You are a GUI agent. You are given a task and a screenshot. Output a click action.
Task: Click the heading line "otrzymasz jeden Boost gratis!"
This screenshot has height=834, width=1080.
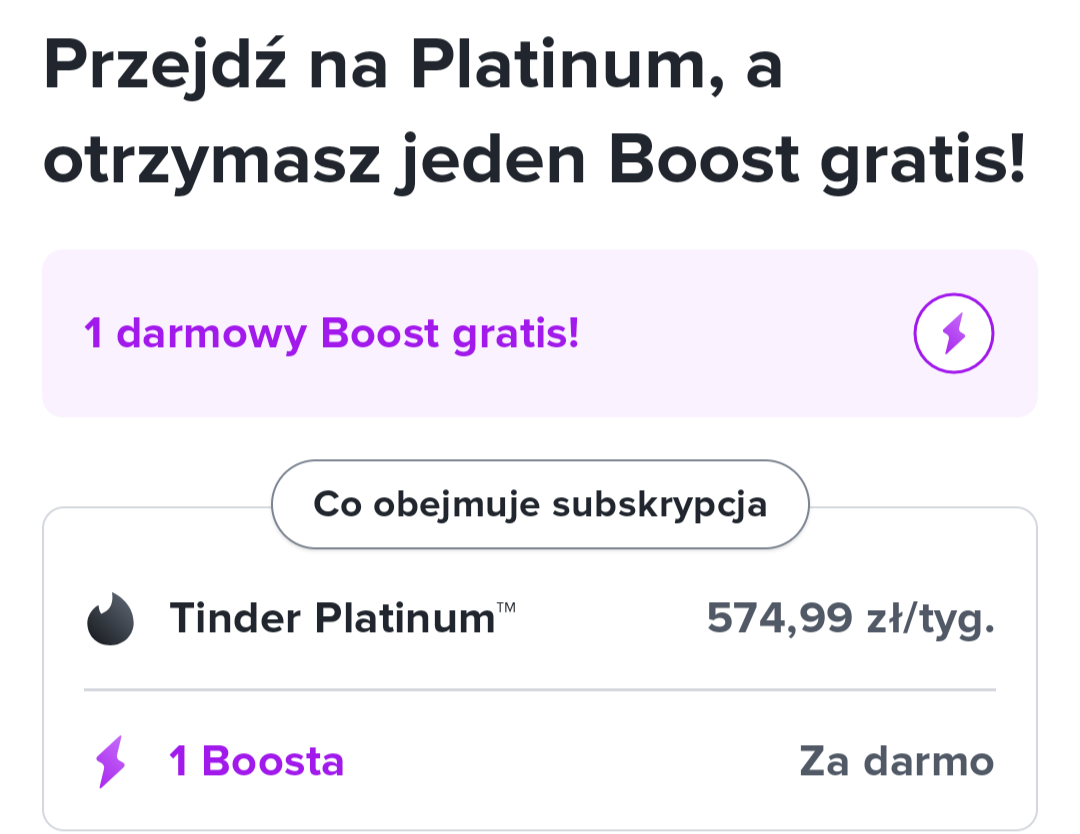click(x=535, y=164)
